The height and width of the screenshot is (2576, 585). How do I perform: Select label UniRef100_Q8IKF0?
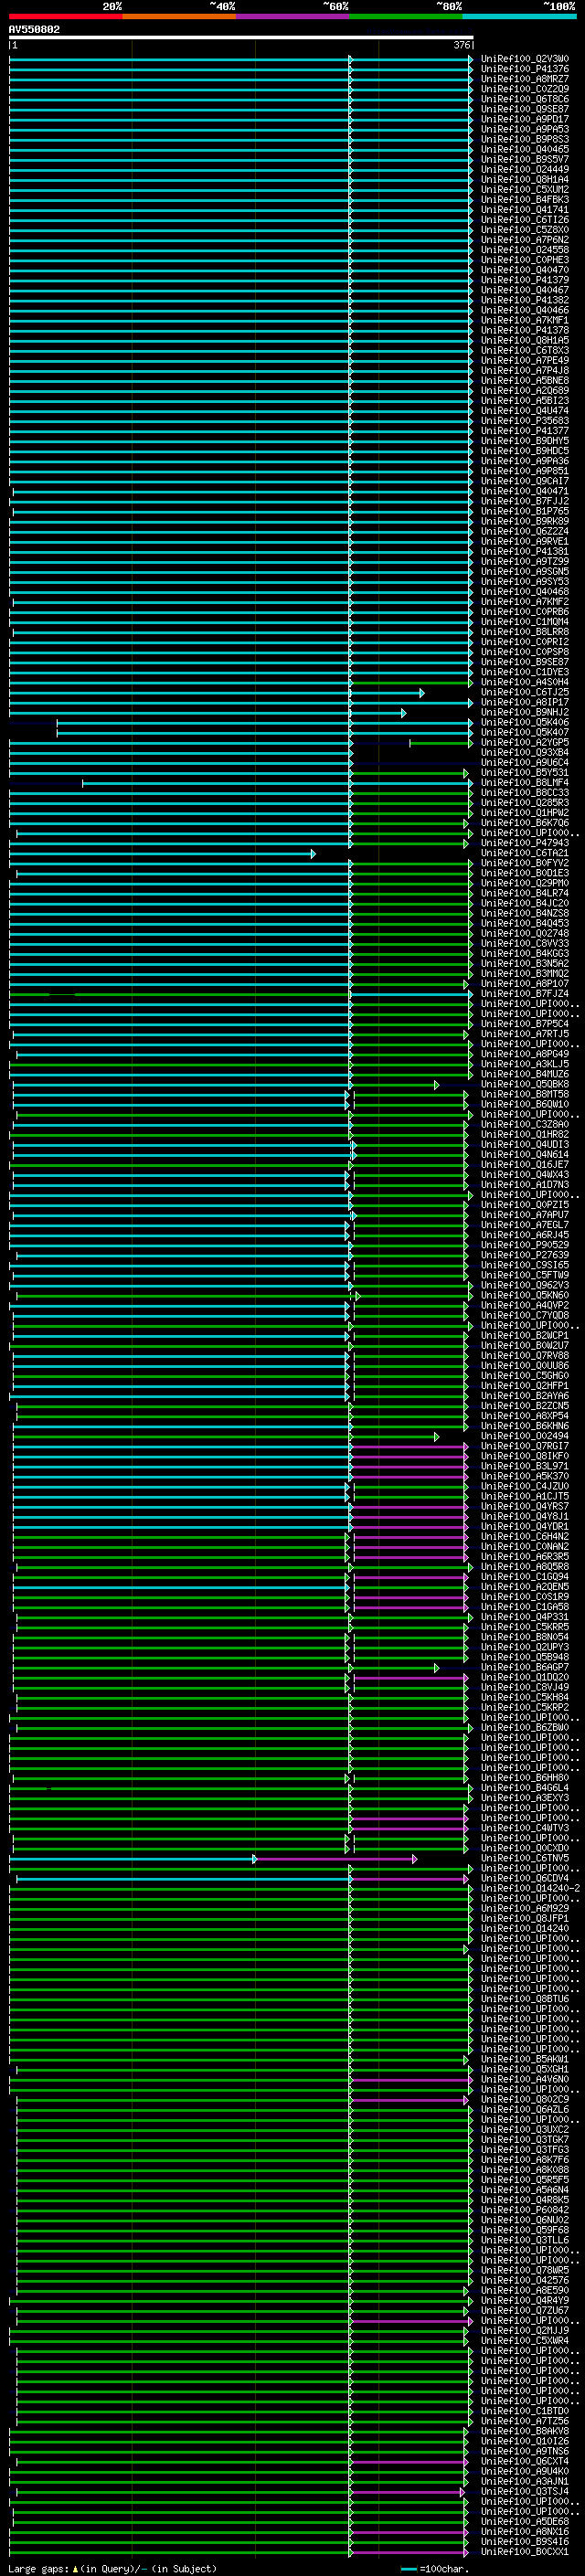[x=525, y=1456]
